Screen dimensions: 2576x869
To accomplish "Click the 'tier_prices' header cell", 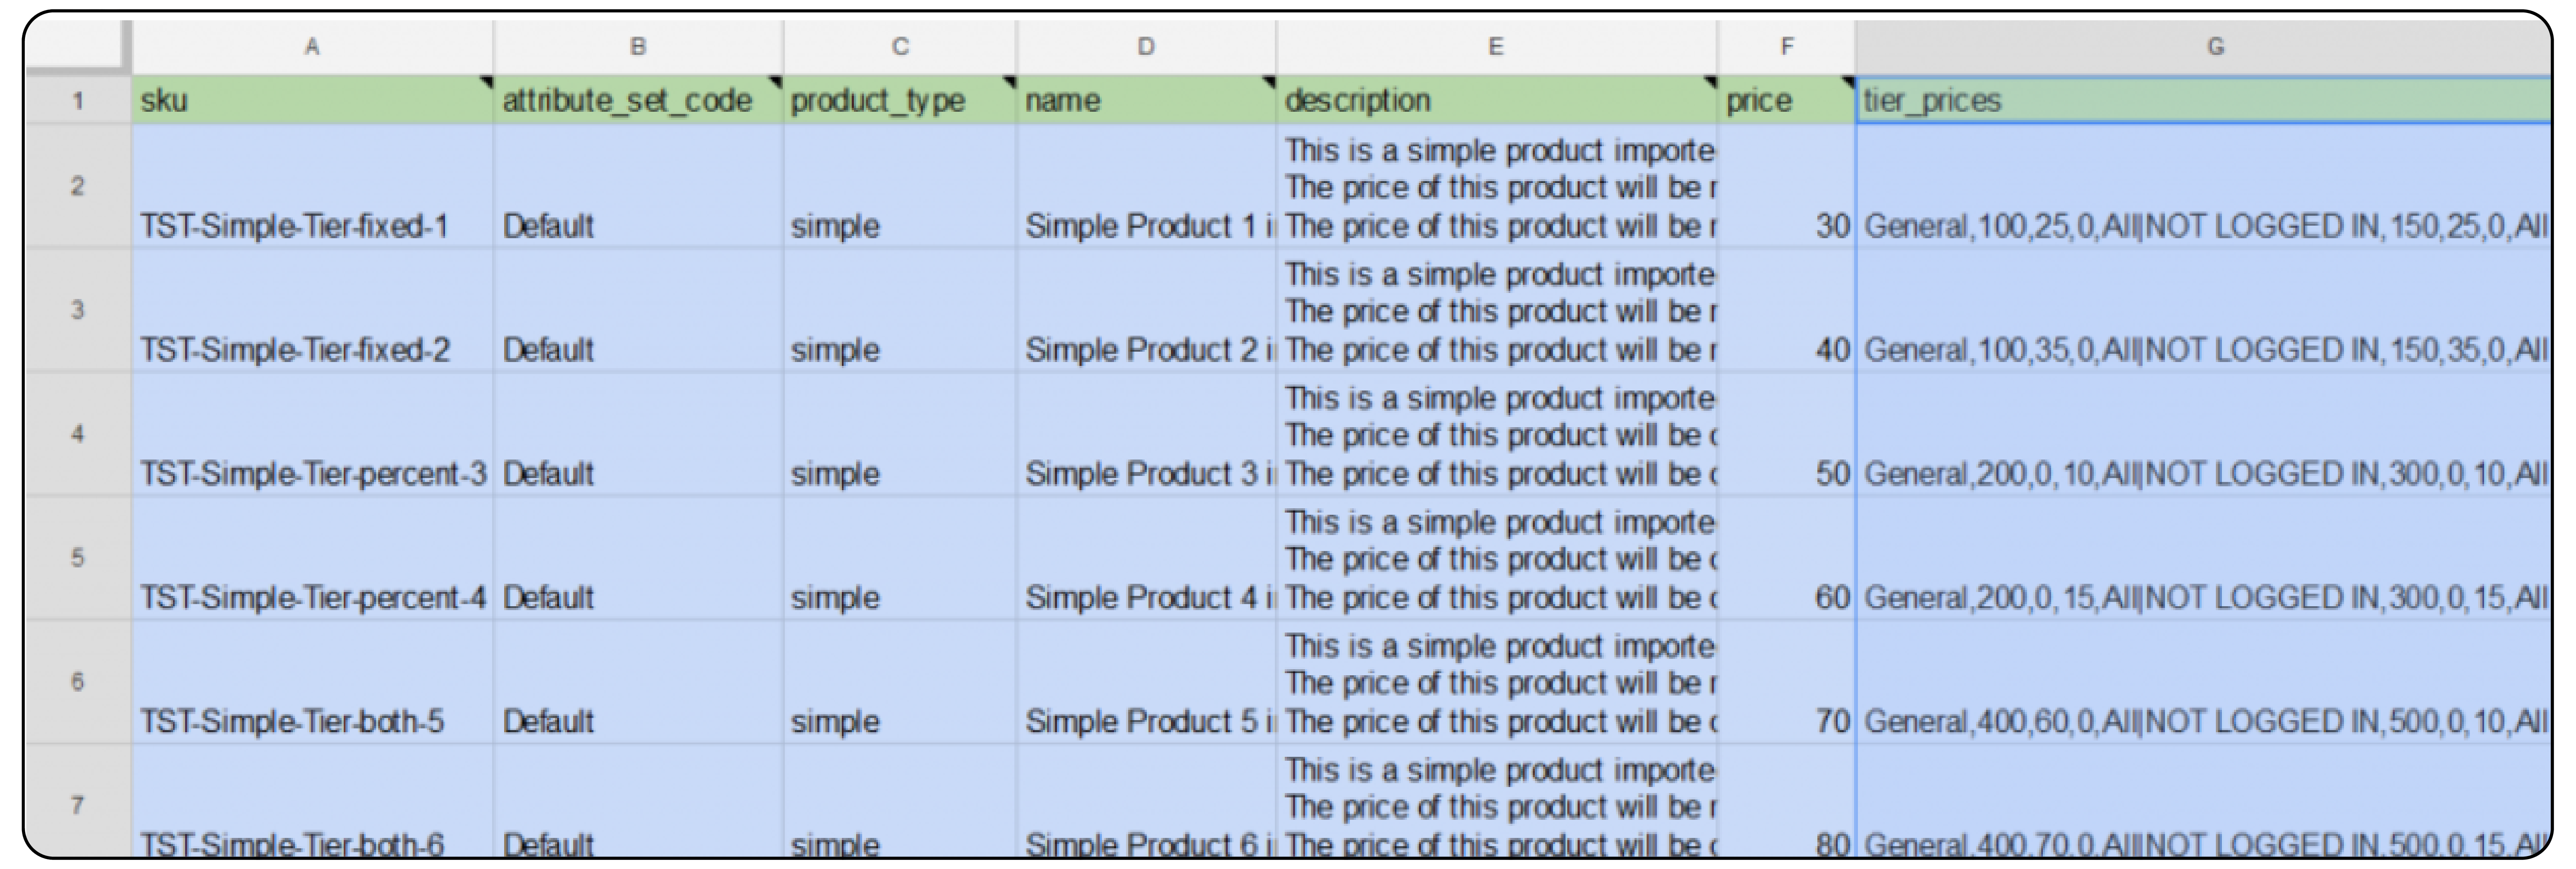I will pos(2204,100).
